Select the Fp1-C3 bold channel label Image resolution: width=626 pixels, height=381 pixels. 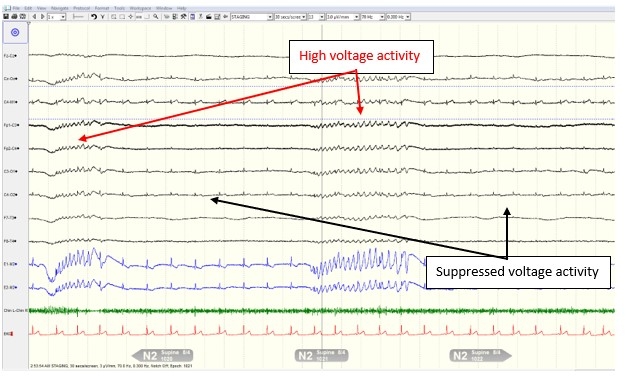[11, 125]
